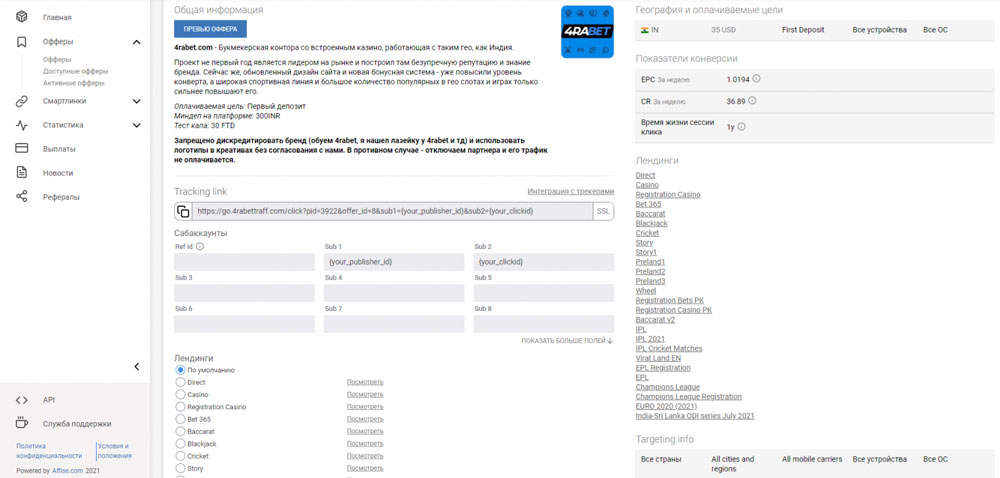Copy the tracking link with copy icon
1000x478 pixels.
[x=183, y=211]
